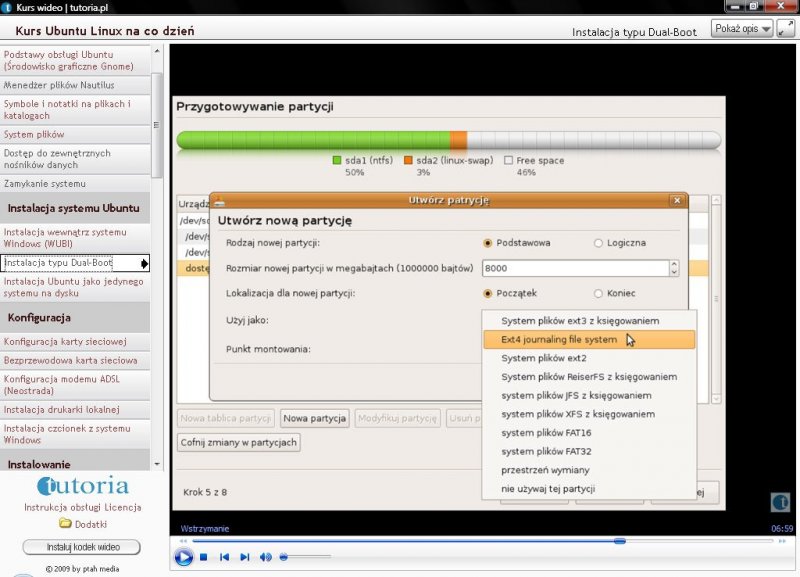Select the Podstawowa partition type radio button

click(x=488, y=243)
